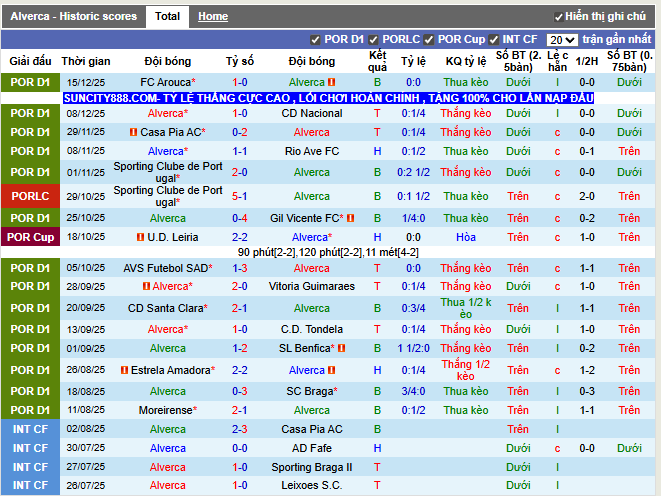The image size is (662, 496).
Task: Click the 1 1/2:0 odds for Benfica match
Action: click(413, 348)
